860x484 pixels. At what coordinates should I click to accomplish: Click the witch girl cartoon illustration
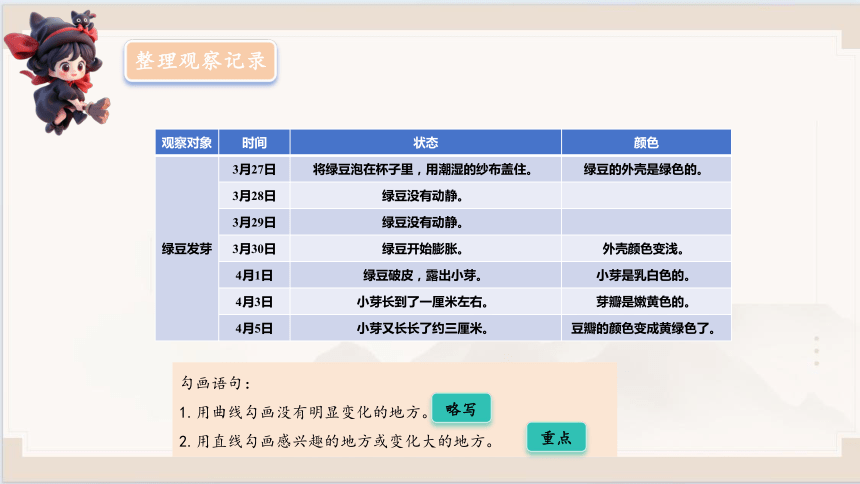pyautogui.click(x=57, y=72)
